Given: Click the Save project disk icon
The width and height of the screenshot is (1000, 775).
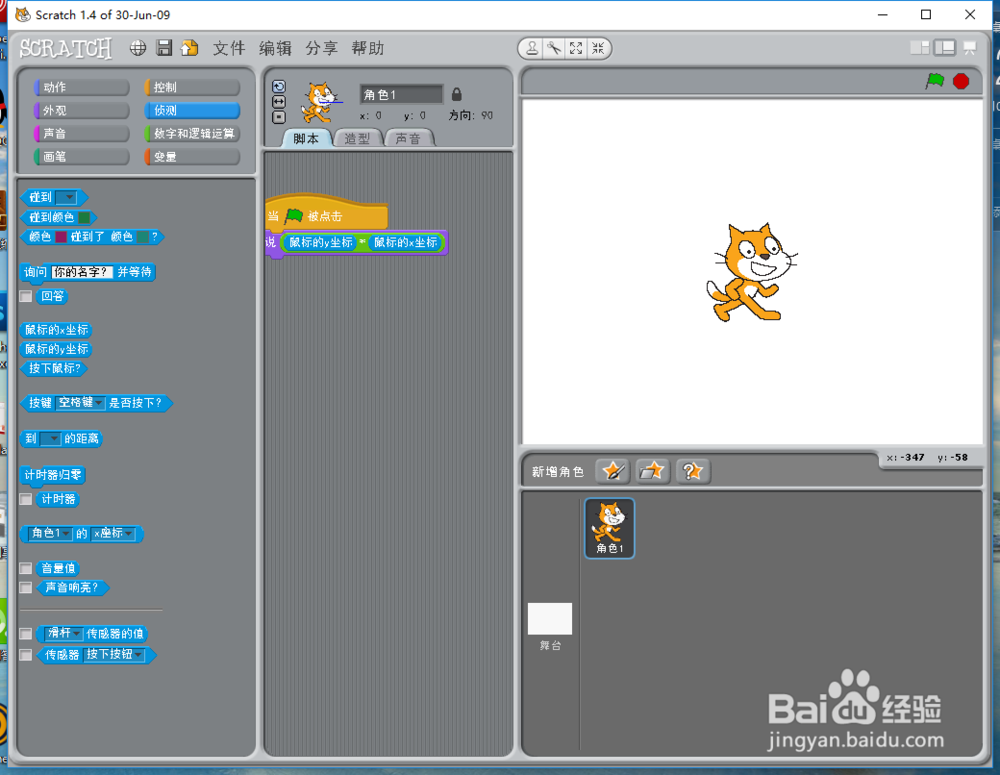Looking at the screenshot, I should pyautogui.click(x=163, y=47).
